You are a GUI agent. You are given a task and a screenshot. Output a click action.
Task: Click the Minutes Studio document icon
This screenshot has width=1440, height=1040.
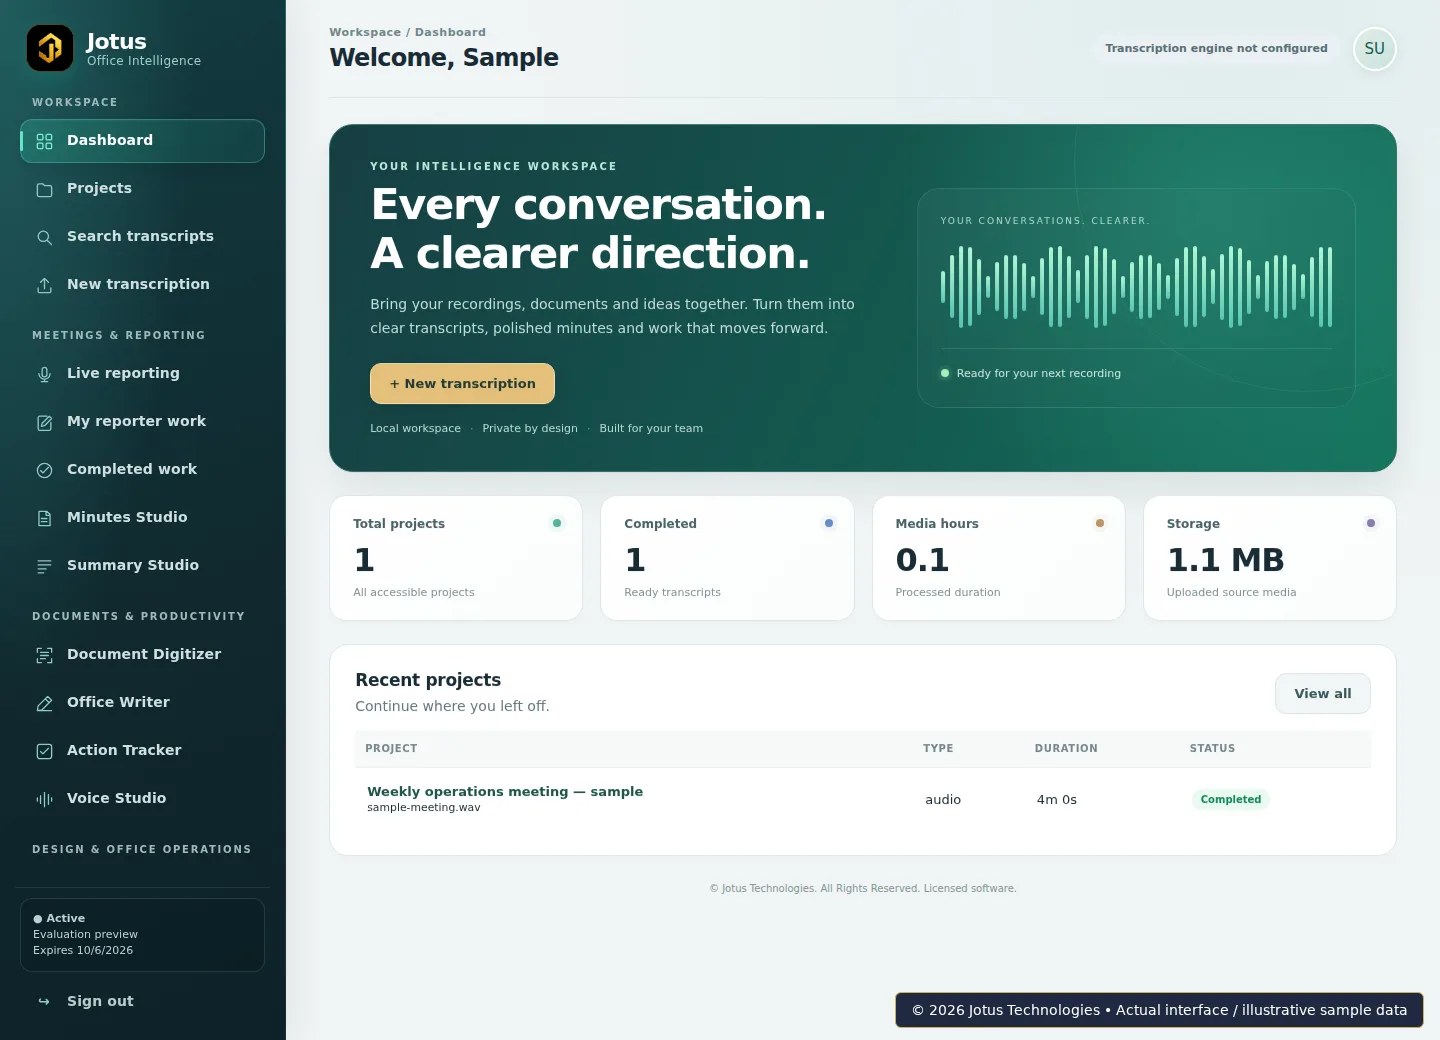pos(44,518)
